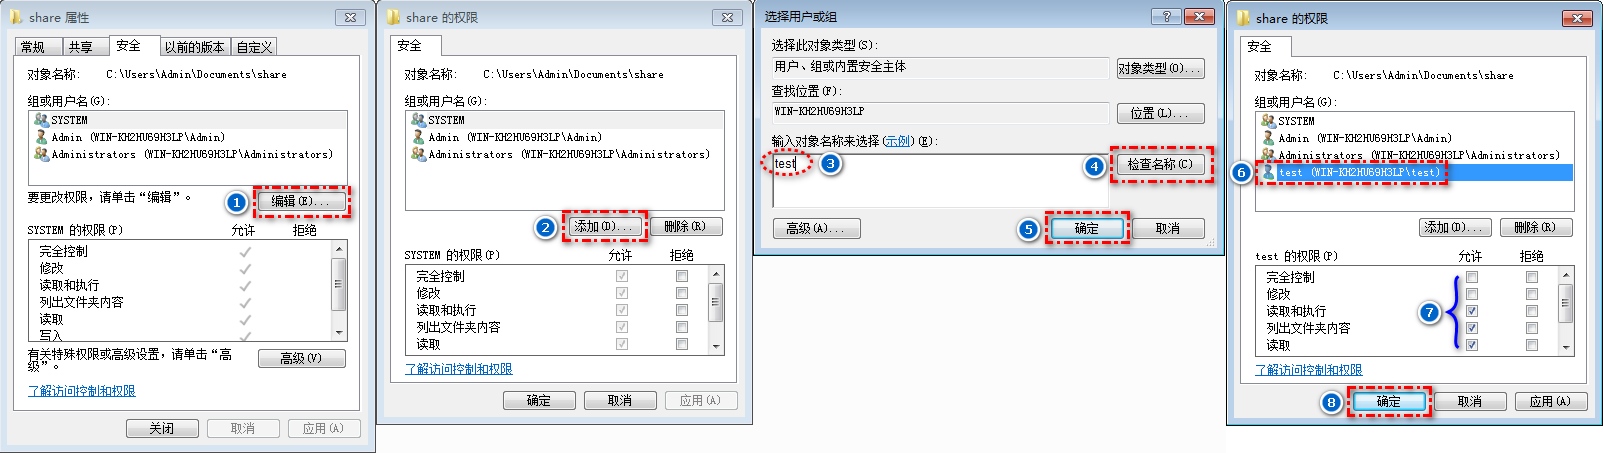1603x453 pixels.
Task: Click the object name input field containing test
Action: click(940, 180)
